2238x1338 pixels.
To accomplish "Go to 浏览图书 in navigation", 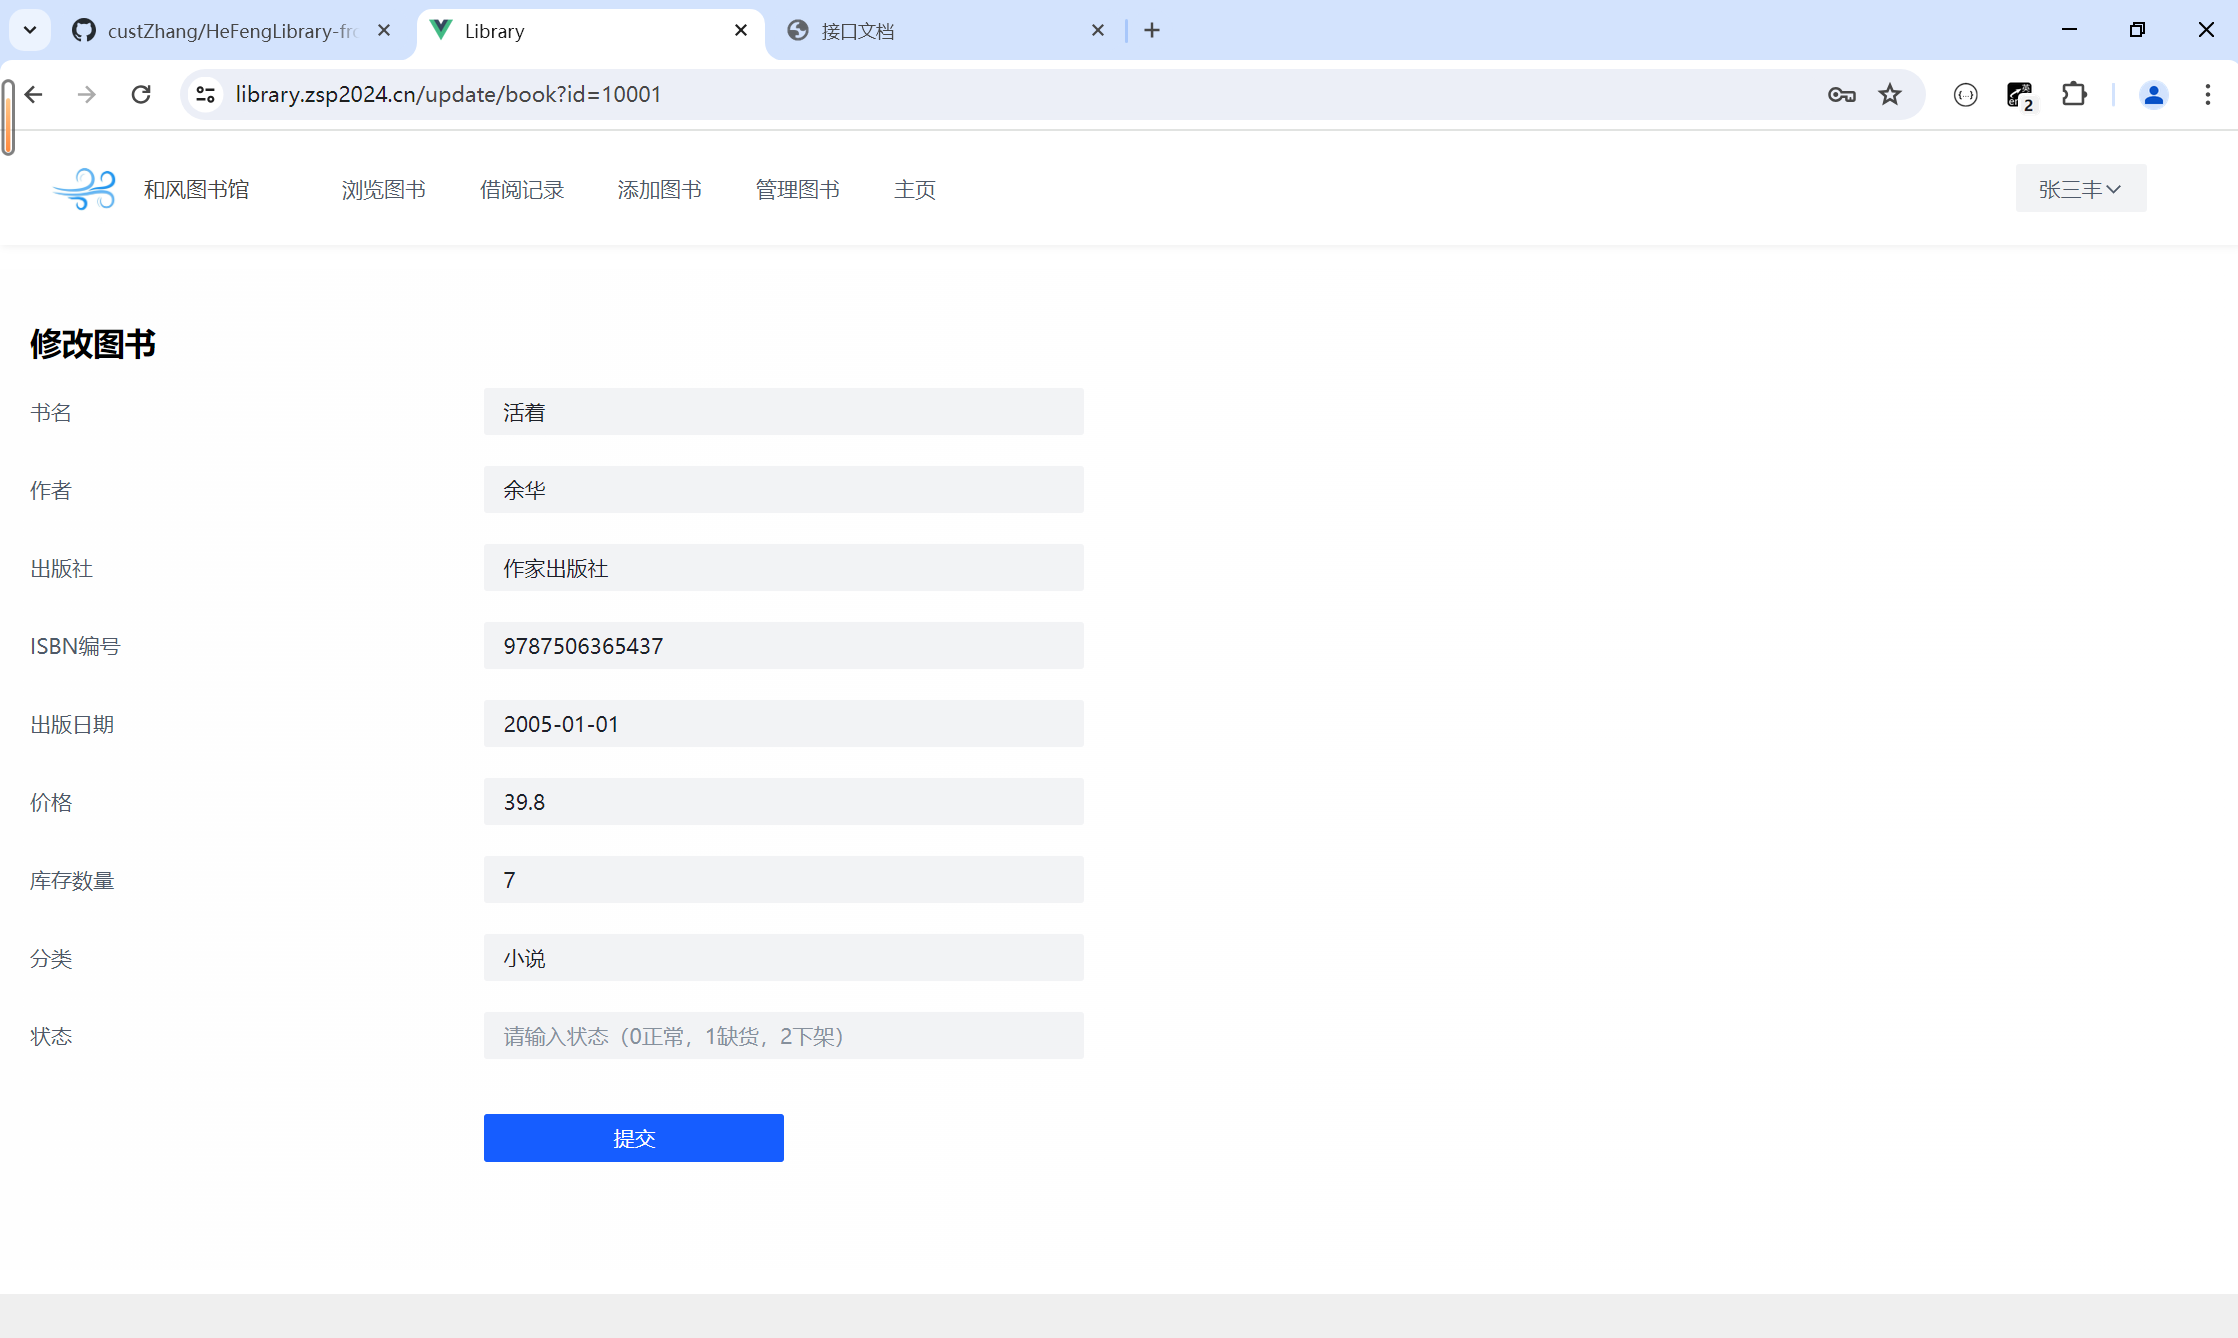I will [x=384, y=189].
